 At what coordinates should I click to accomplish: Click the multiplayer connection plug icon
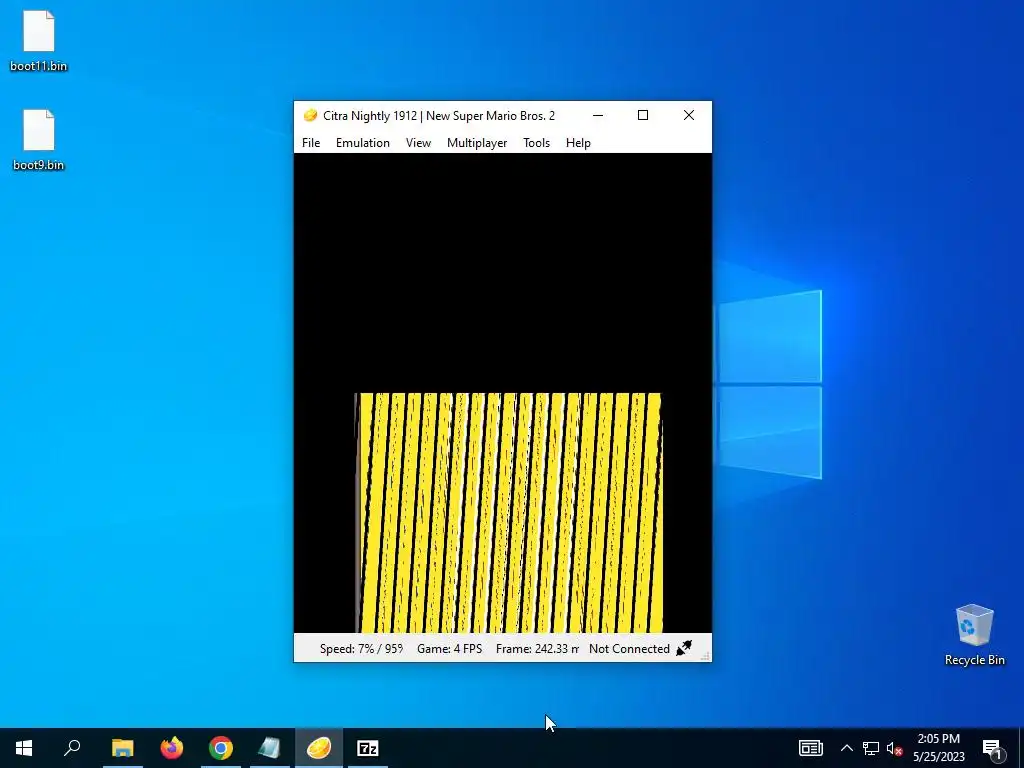684,648
